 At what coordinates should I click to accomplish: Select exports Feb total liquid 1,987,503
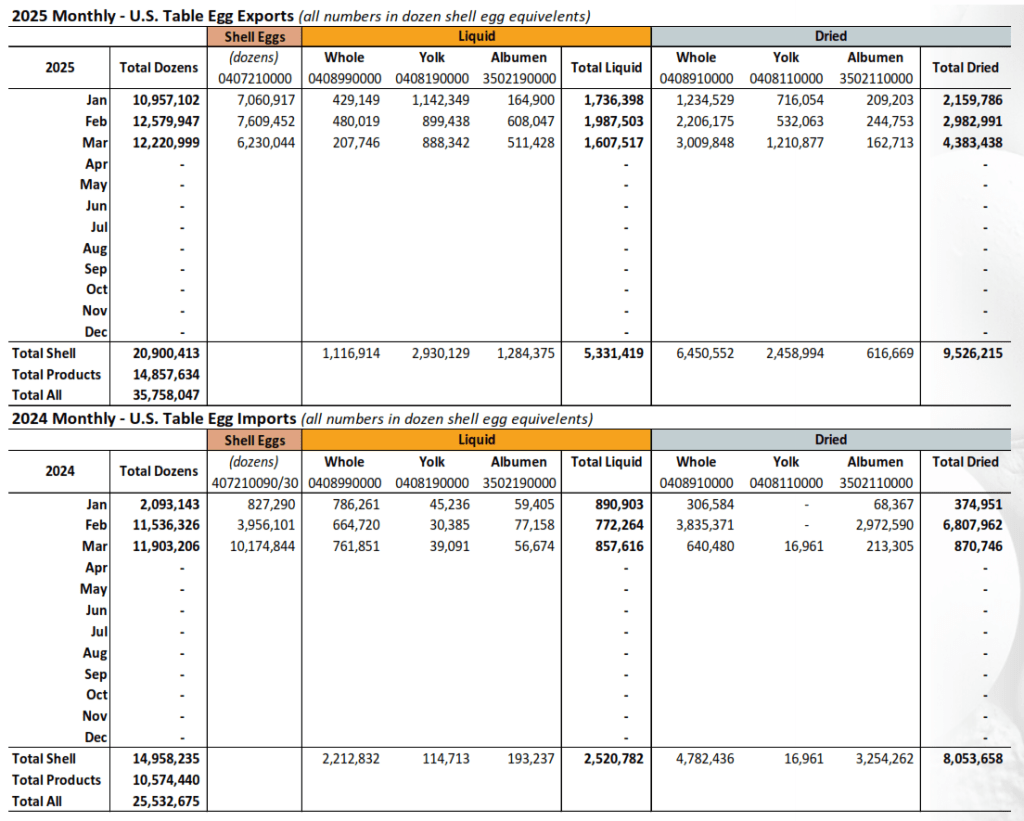(614, 121)
